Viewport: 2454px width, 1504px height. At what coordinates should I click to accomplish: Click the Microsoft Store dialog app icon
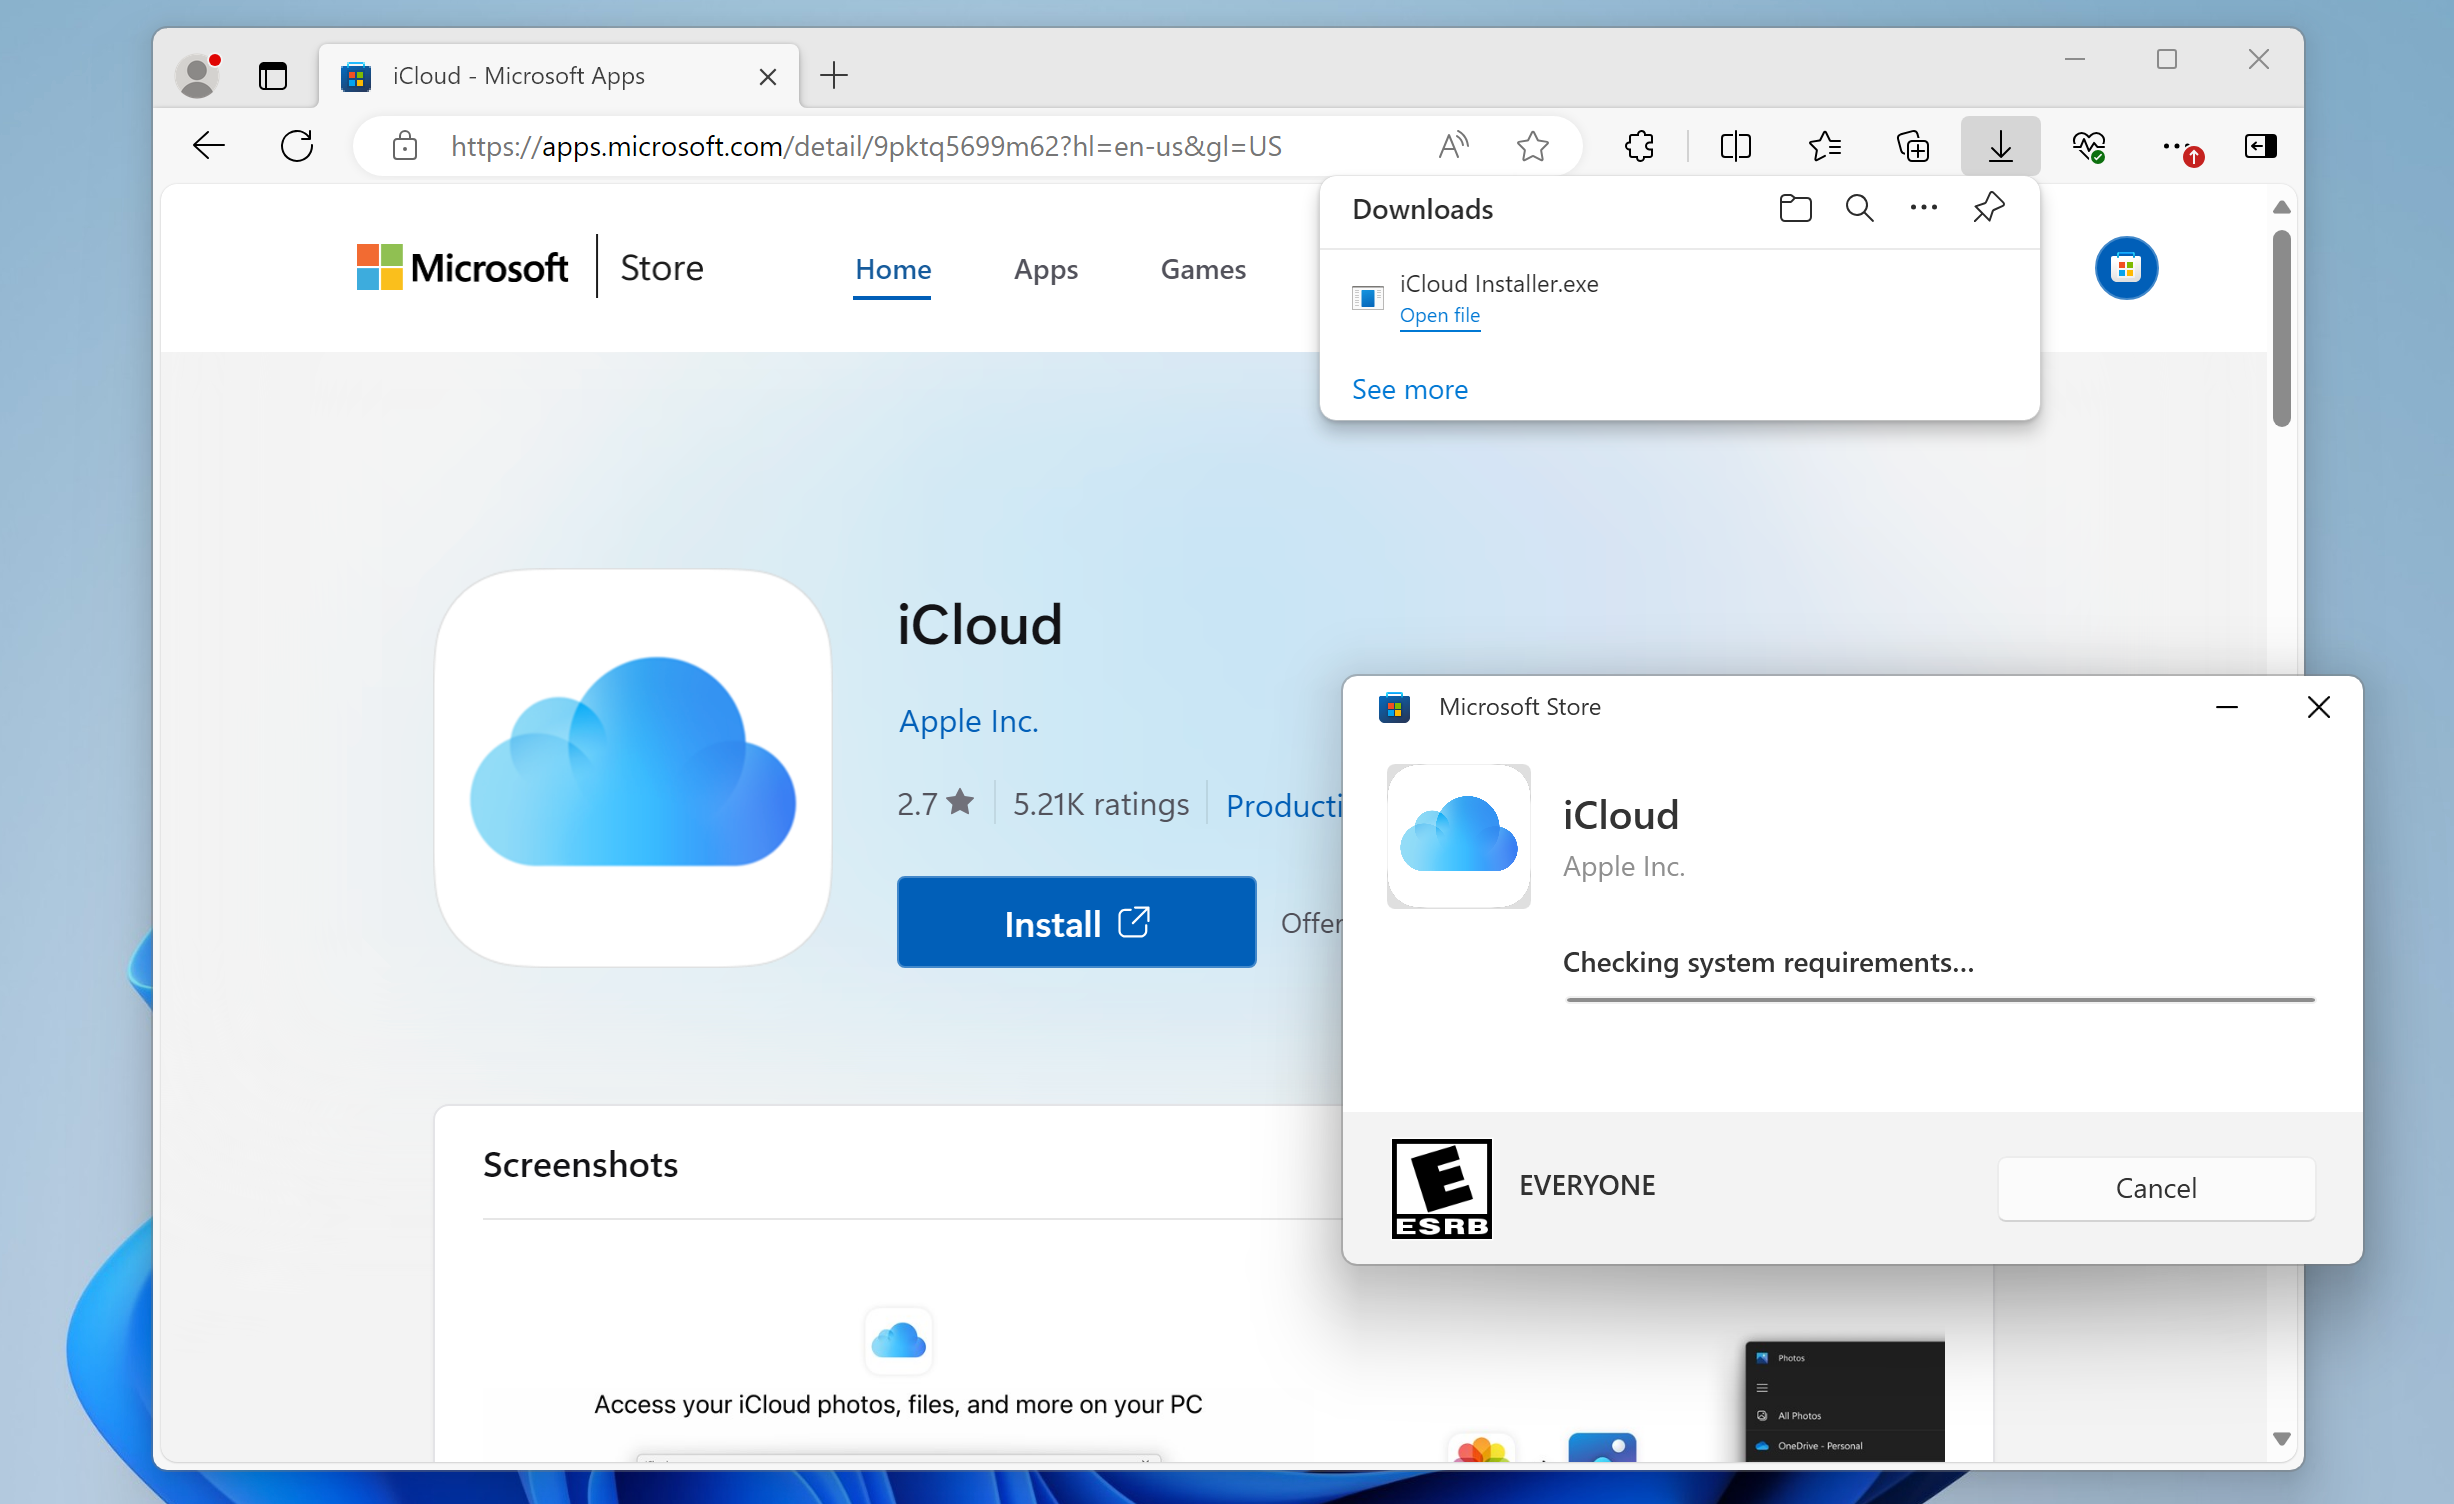click(1393, 707)
